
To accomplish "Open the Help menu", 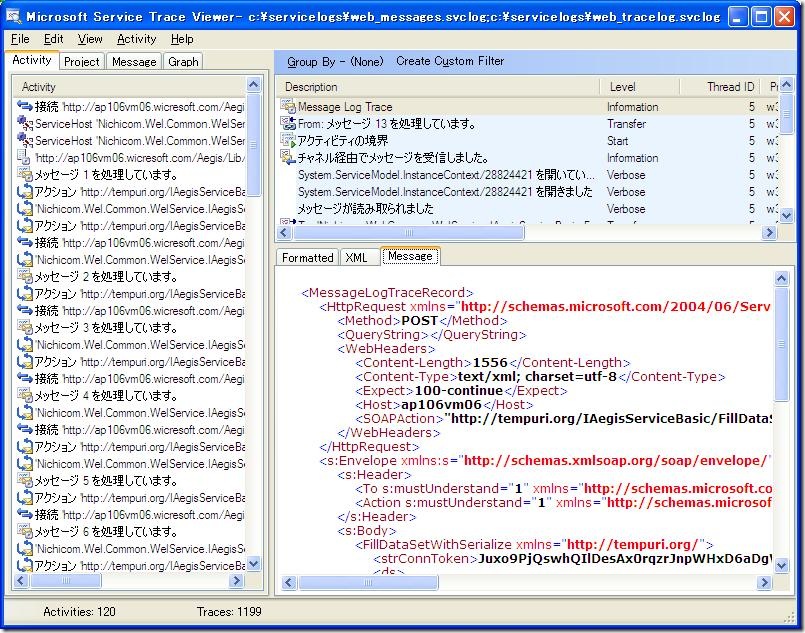I will pyautogui.click(x=182, y=39).
